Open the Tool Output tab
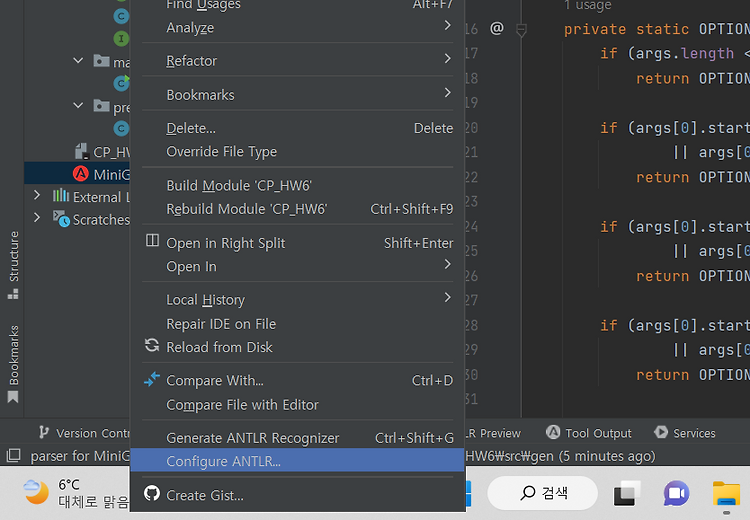 click(x=589, y=433)
